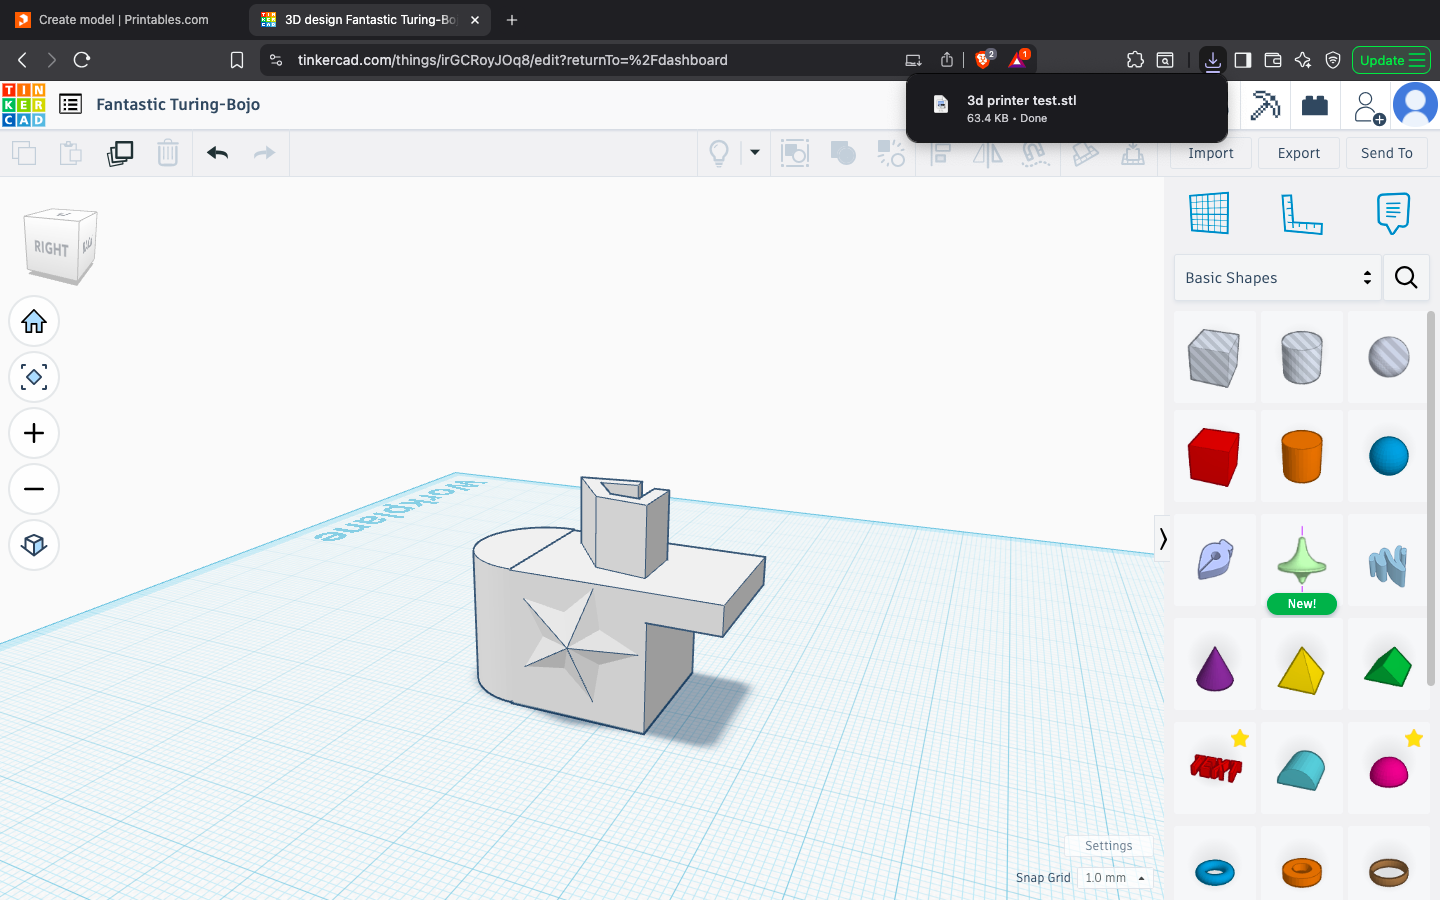Click the Import button
The width and height of the screenshot is (1440, 900).
[1211, 153]
